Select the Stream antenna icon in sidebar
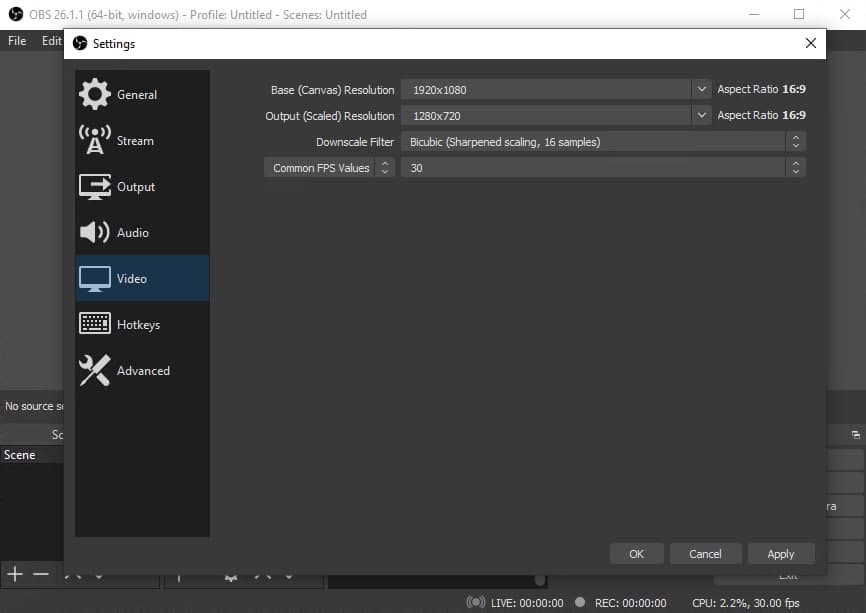 pyautogui.click(x=95, y=140)
